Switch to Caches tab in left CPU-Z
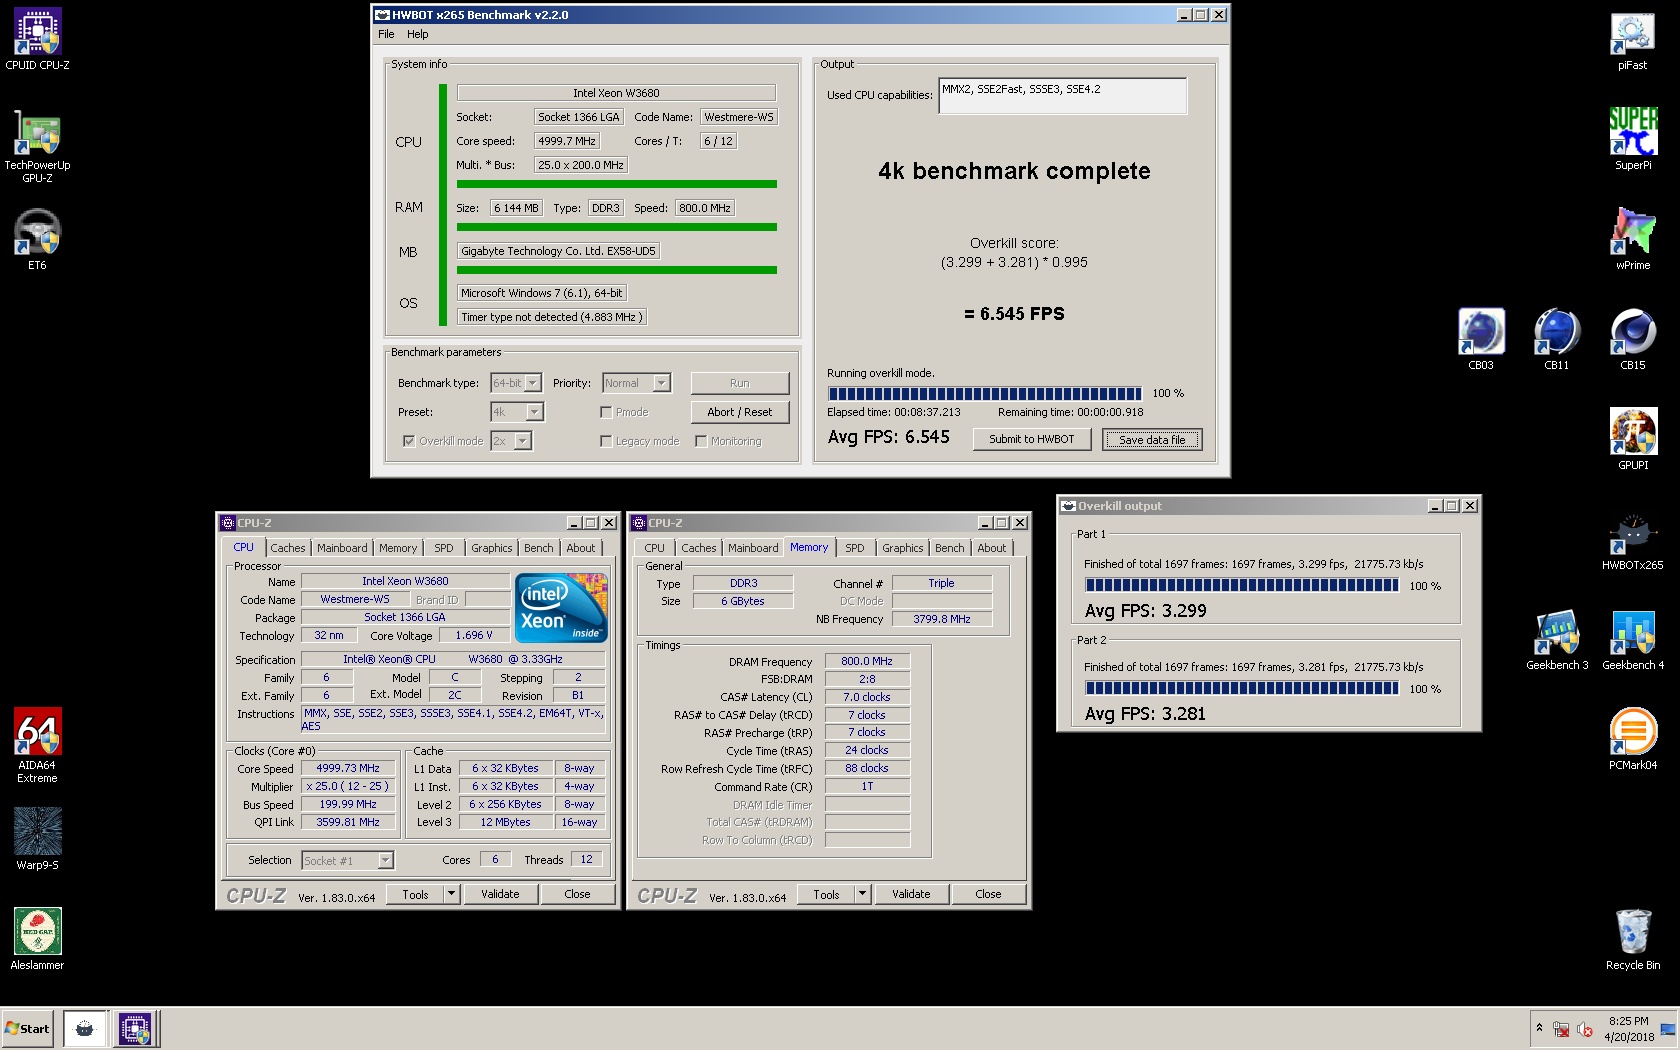The image size is (1680, 1050). pos(288,548)
